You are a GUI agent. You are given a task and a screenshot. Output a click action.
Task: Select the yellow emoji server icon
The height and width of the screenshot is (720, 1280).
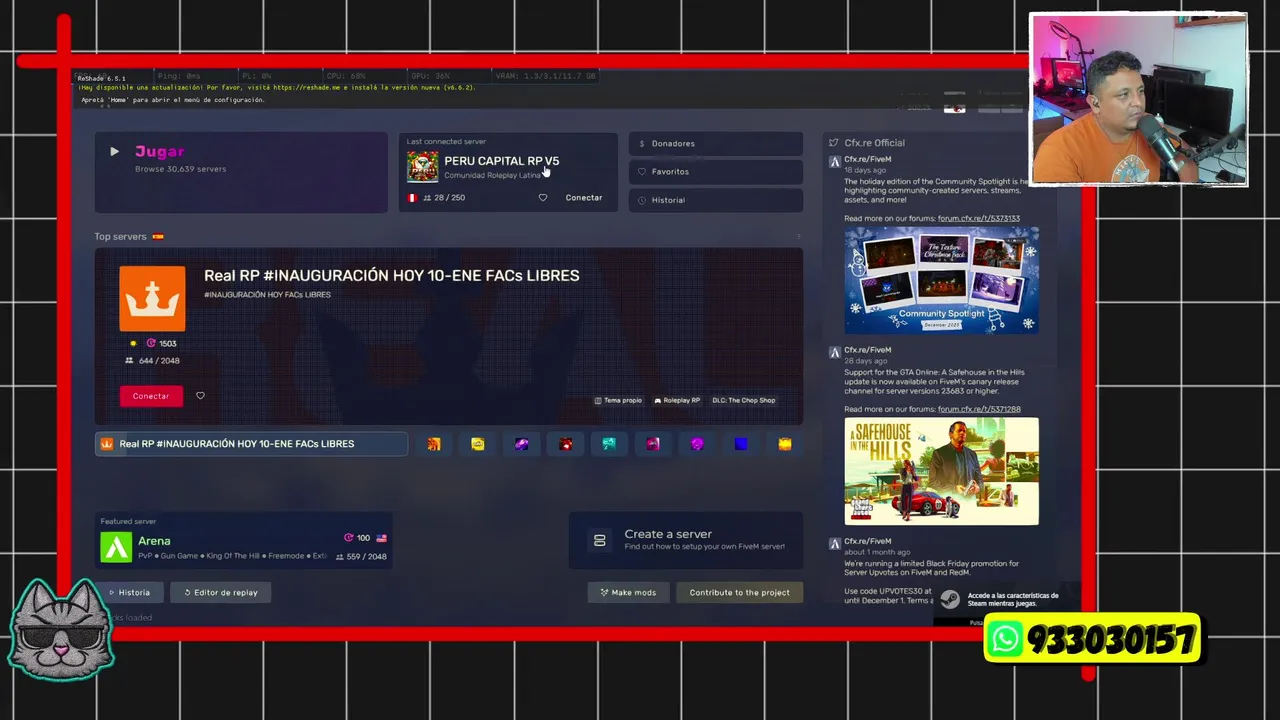pyautogui.click(x=478, y=444)
